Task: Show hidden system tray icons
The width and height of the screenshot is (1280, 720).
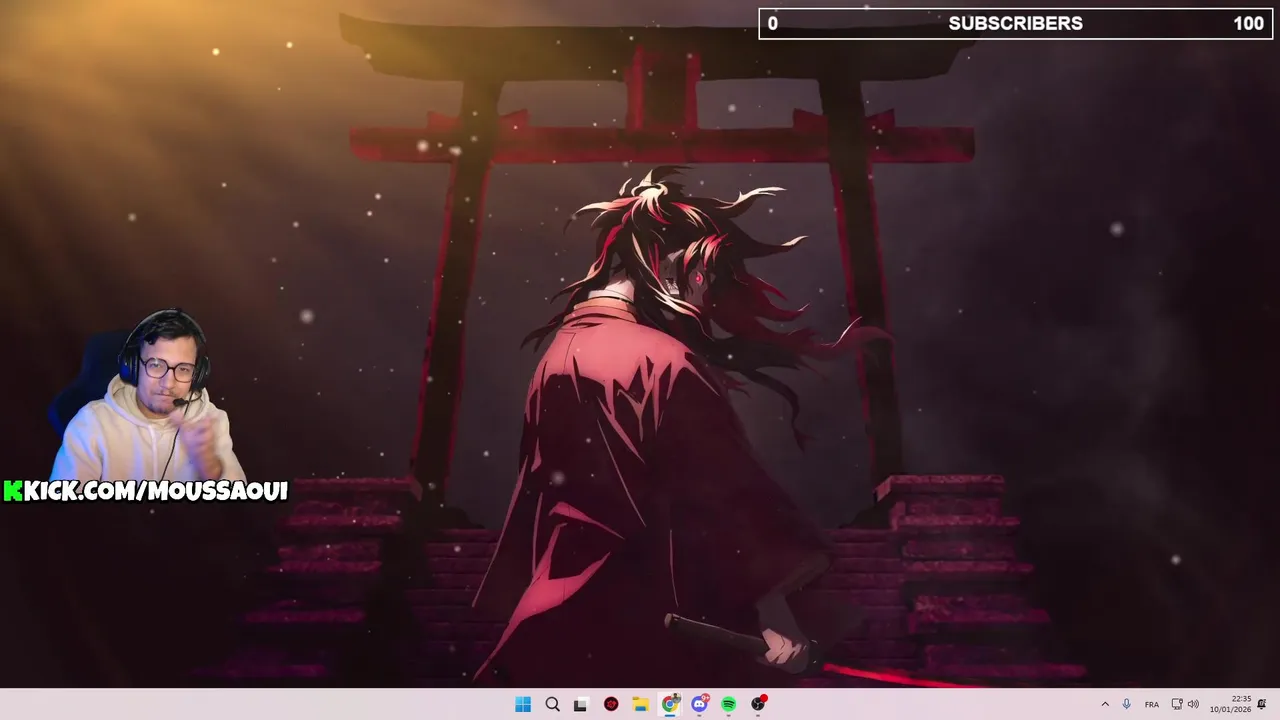Action: tap(1105, 704)
